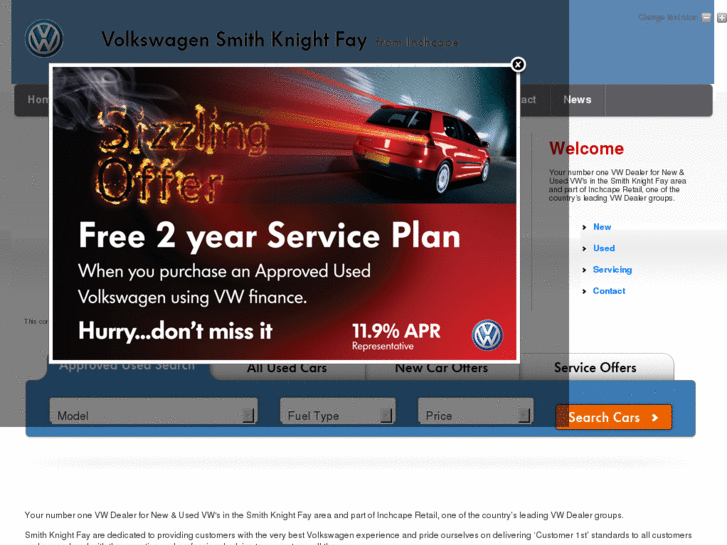Close the Sizzling Offer popup
The width and height of the screenshot is (727, 545).
518,64
